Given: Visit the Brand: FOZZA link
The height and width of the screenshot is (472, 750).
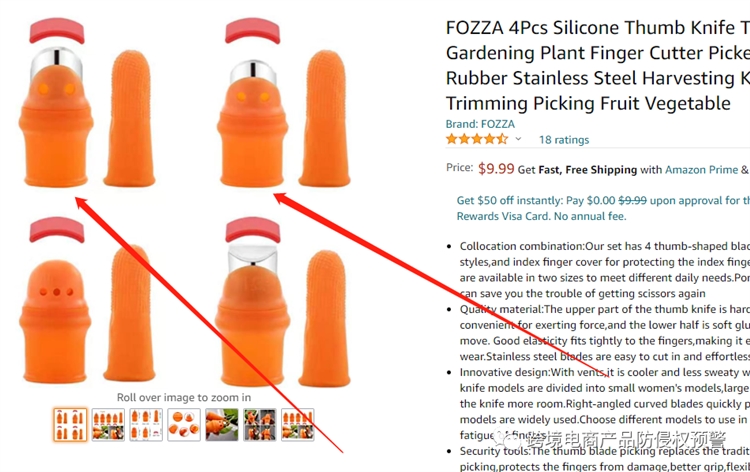Looking at the screenshot, I should click(x=480, y=124).
